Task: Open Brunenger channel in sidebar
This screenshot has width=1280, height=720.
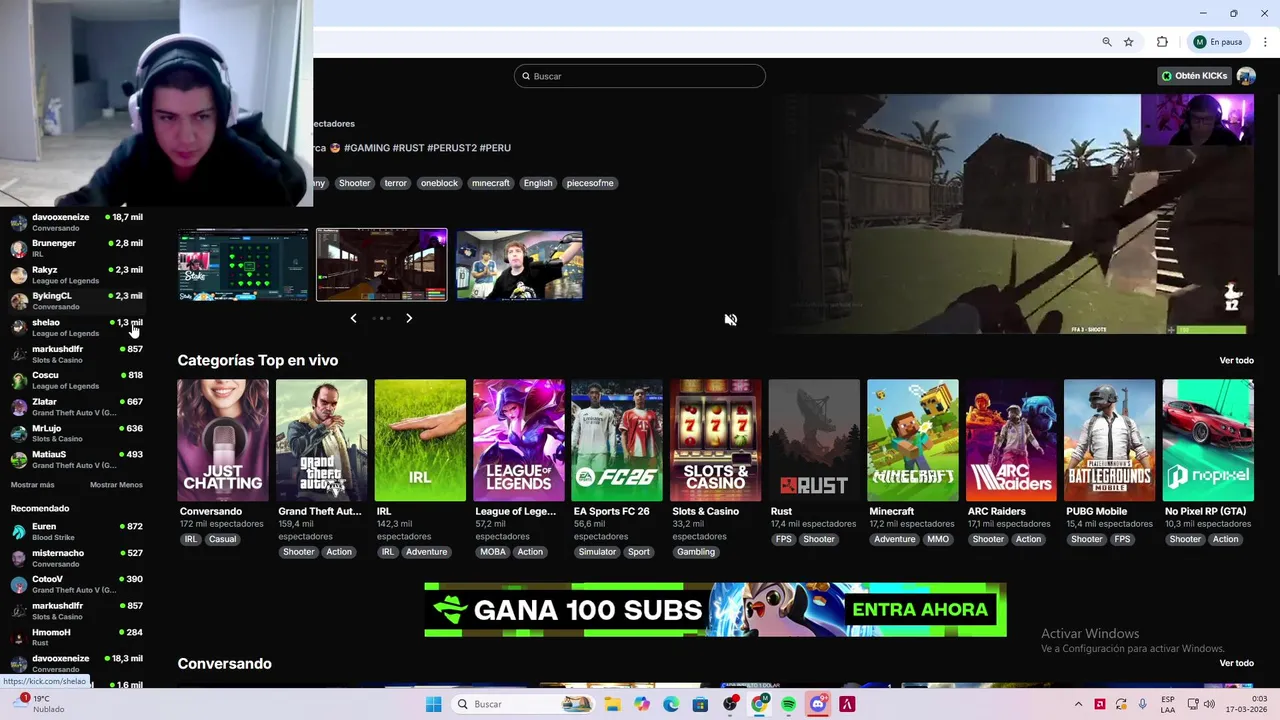Action: tap(78, 248)
